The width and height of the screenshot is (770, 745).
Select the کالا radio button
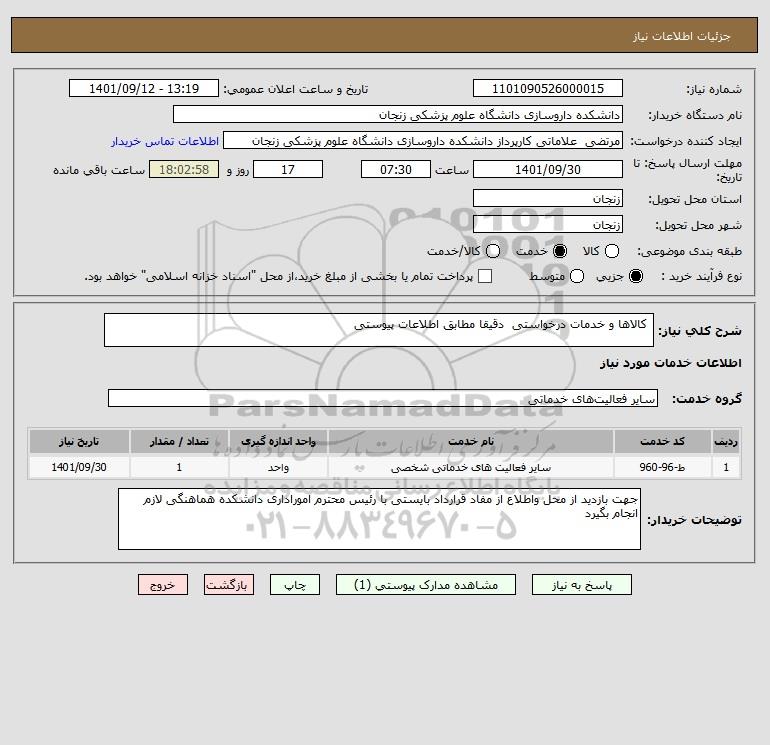click(611, 251)
